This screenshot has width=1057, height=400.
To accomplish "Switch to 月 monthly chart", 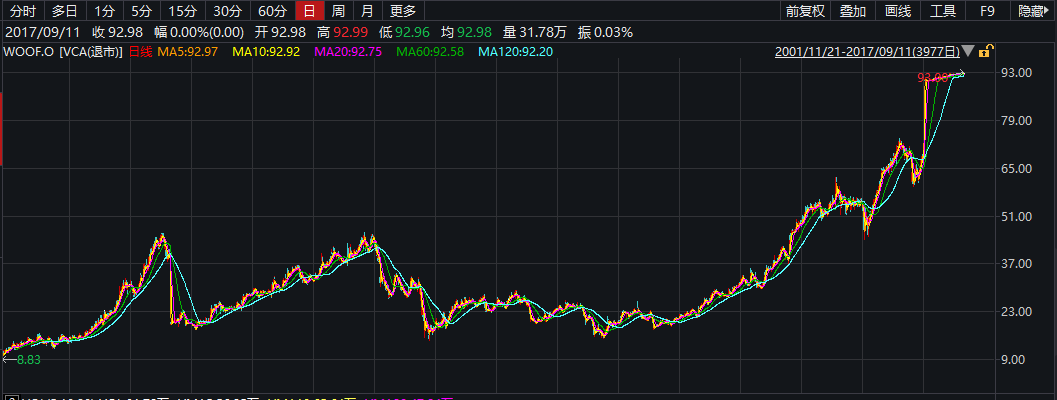I will click(x=367, y=12).
